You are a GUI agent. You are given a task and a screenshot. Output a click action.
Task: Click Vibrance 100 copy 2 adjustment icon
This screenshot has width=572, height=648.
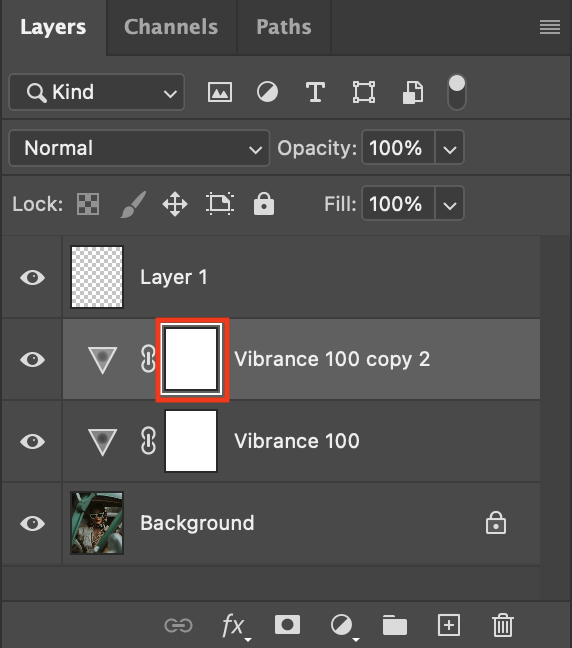[x=102, y=360]
